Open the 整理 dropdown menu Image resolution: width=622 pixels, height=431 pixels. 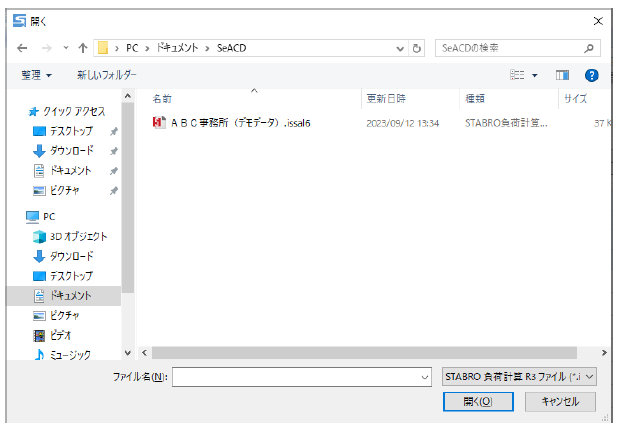coord(36,75)
